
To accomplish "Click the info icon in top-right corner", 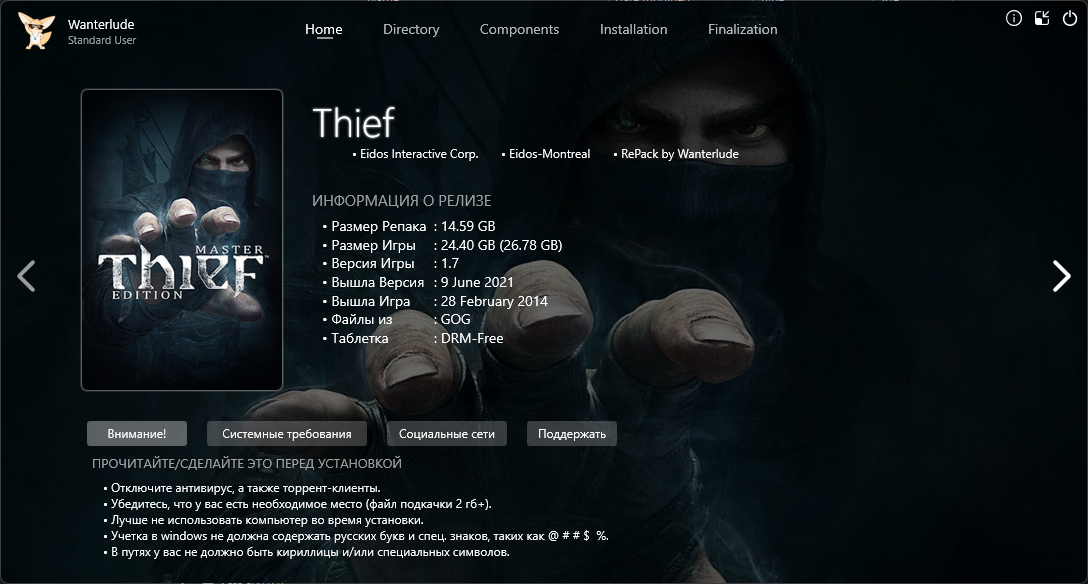I will [x=1014, y=19].
